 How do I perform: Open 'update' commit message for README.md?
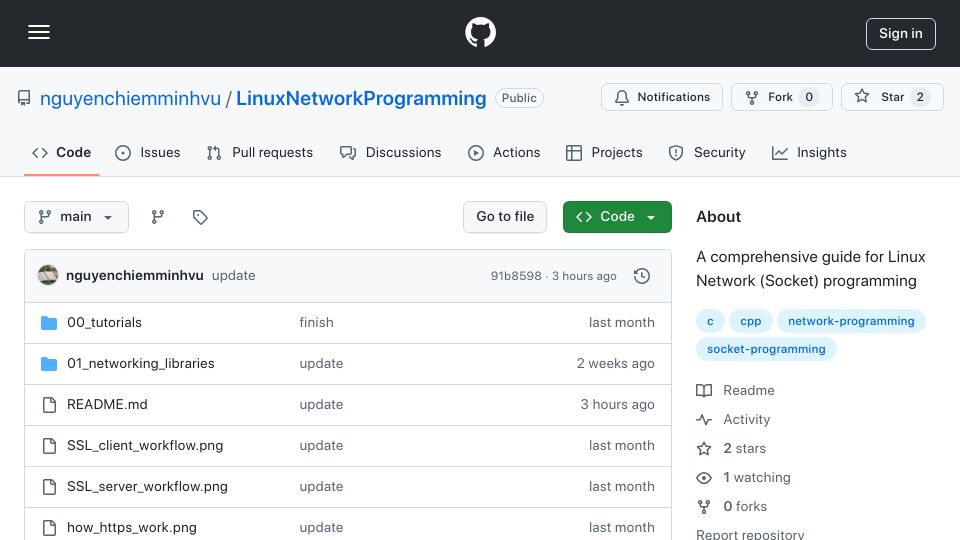tap(321, 405)
